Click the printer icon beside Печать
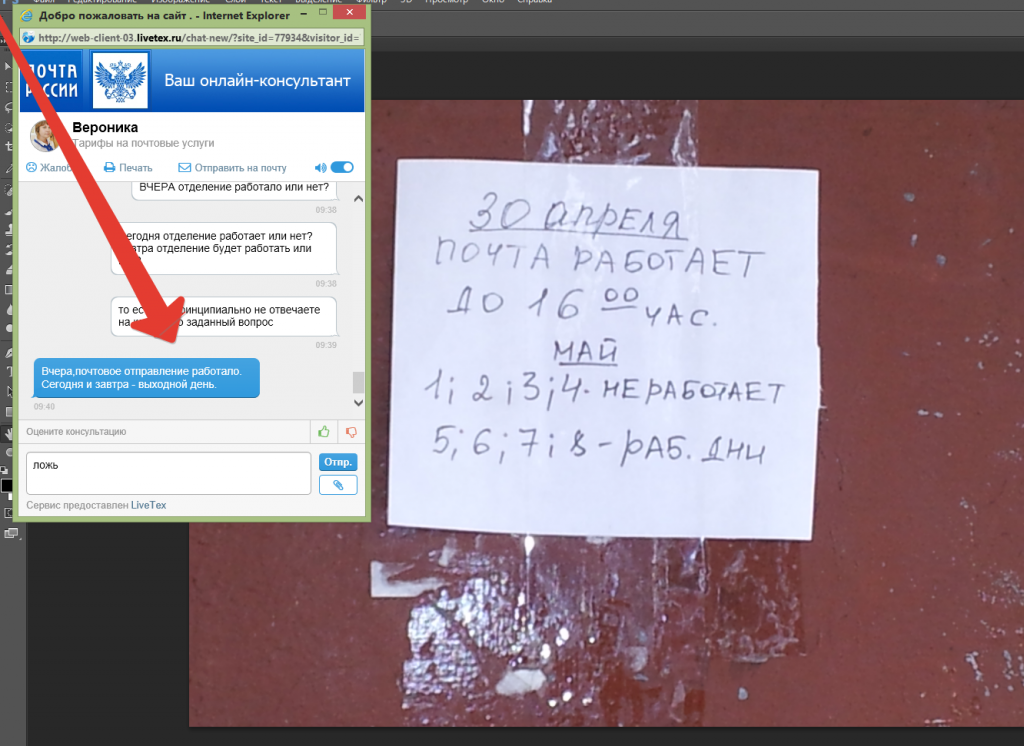This screenshot has width=1024, height=746. tap(110, 168)
